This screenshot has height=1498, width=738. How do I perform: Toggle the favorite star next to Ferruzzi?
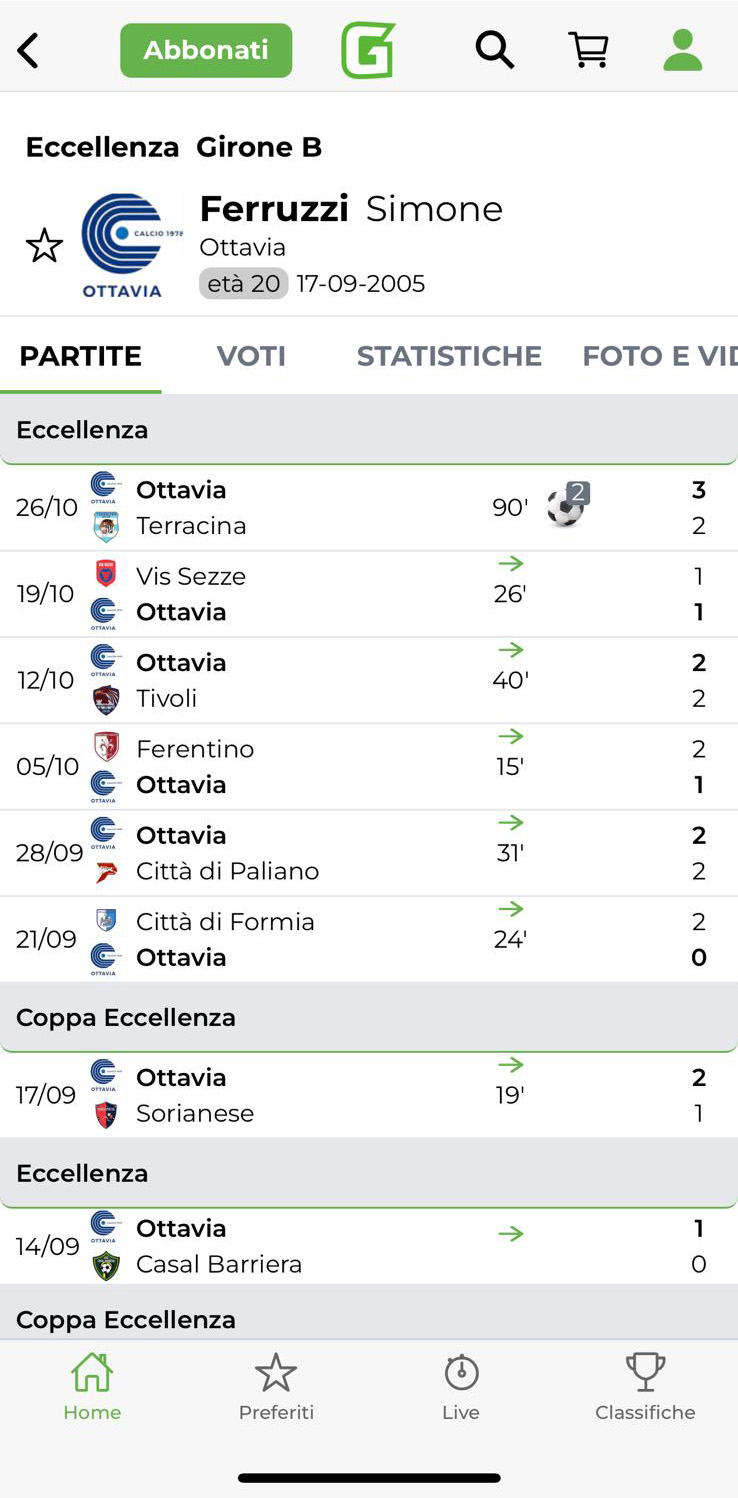44,245
